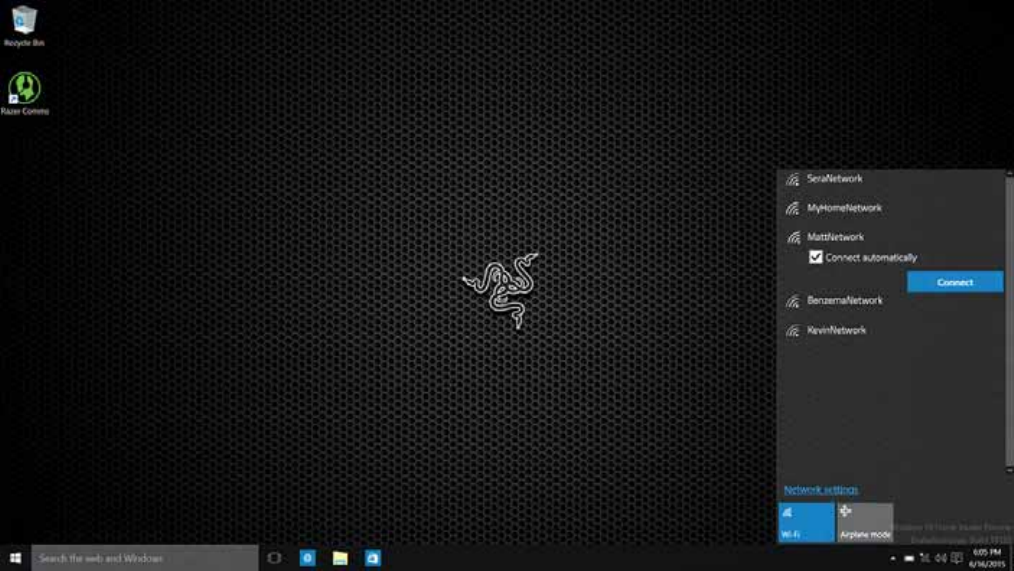This screenshot has height=571, width=1014.
Task: Open the Razer Comms desktop shortcut
Action: point(25,94)
